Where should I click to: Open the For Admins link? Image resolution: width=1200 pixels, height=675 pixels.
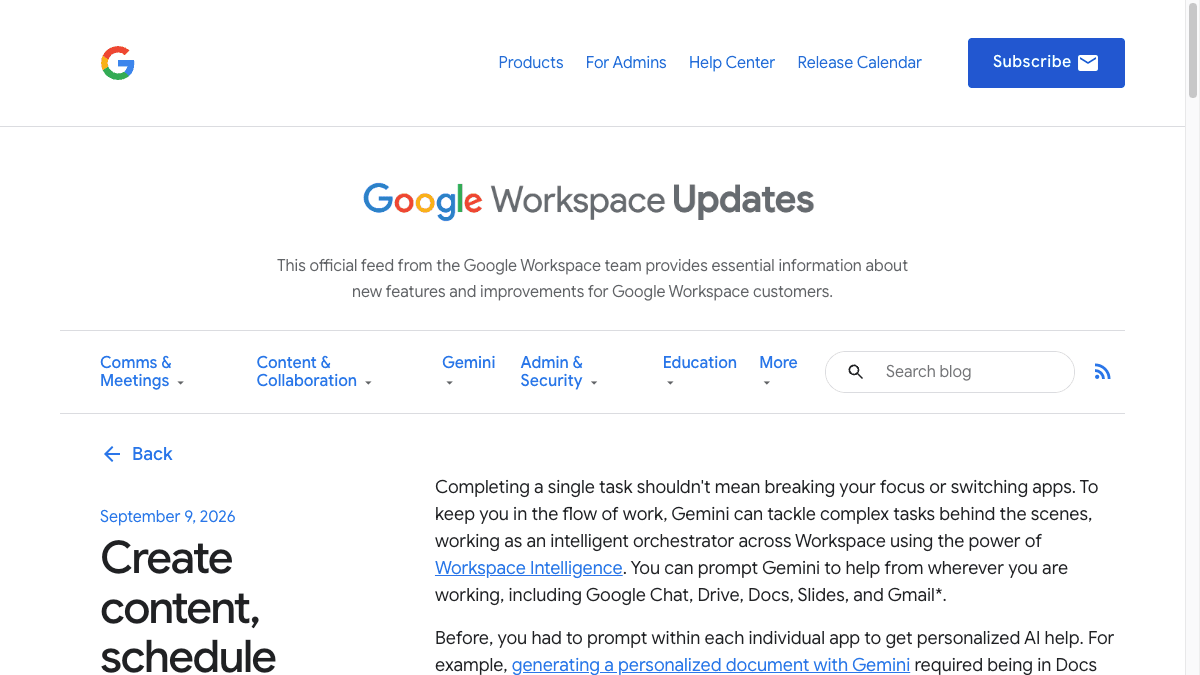click(x=626, y=62)
